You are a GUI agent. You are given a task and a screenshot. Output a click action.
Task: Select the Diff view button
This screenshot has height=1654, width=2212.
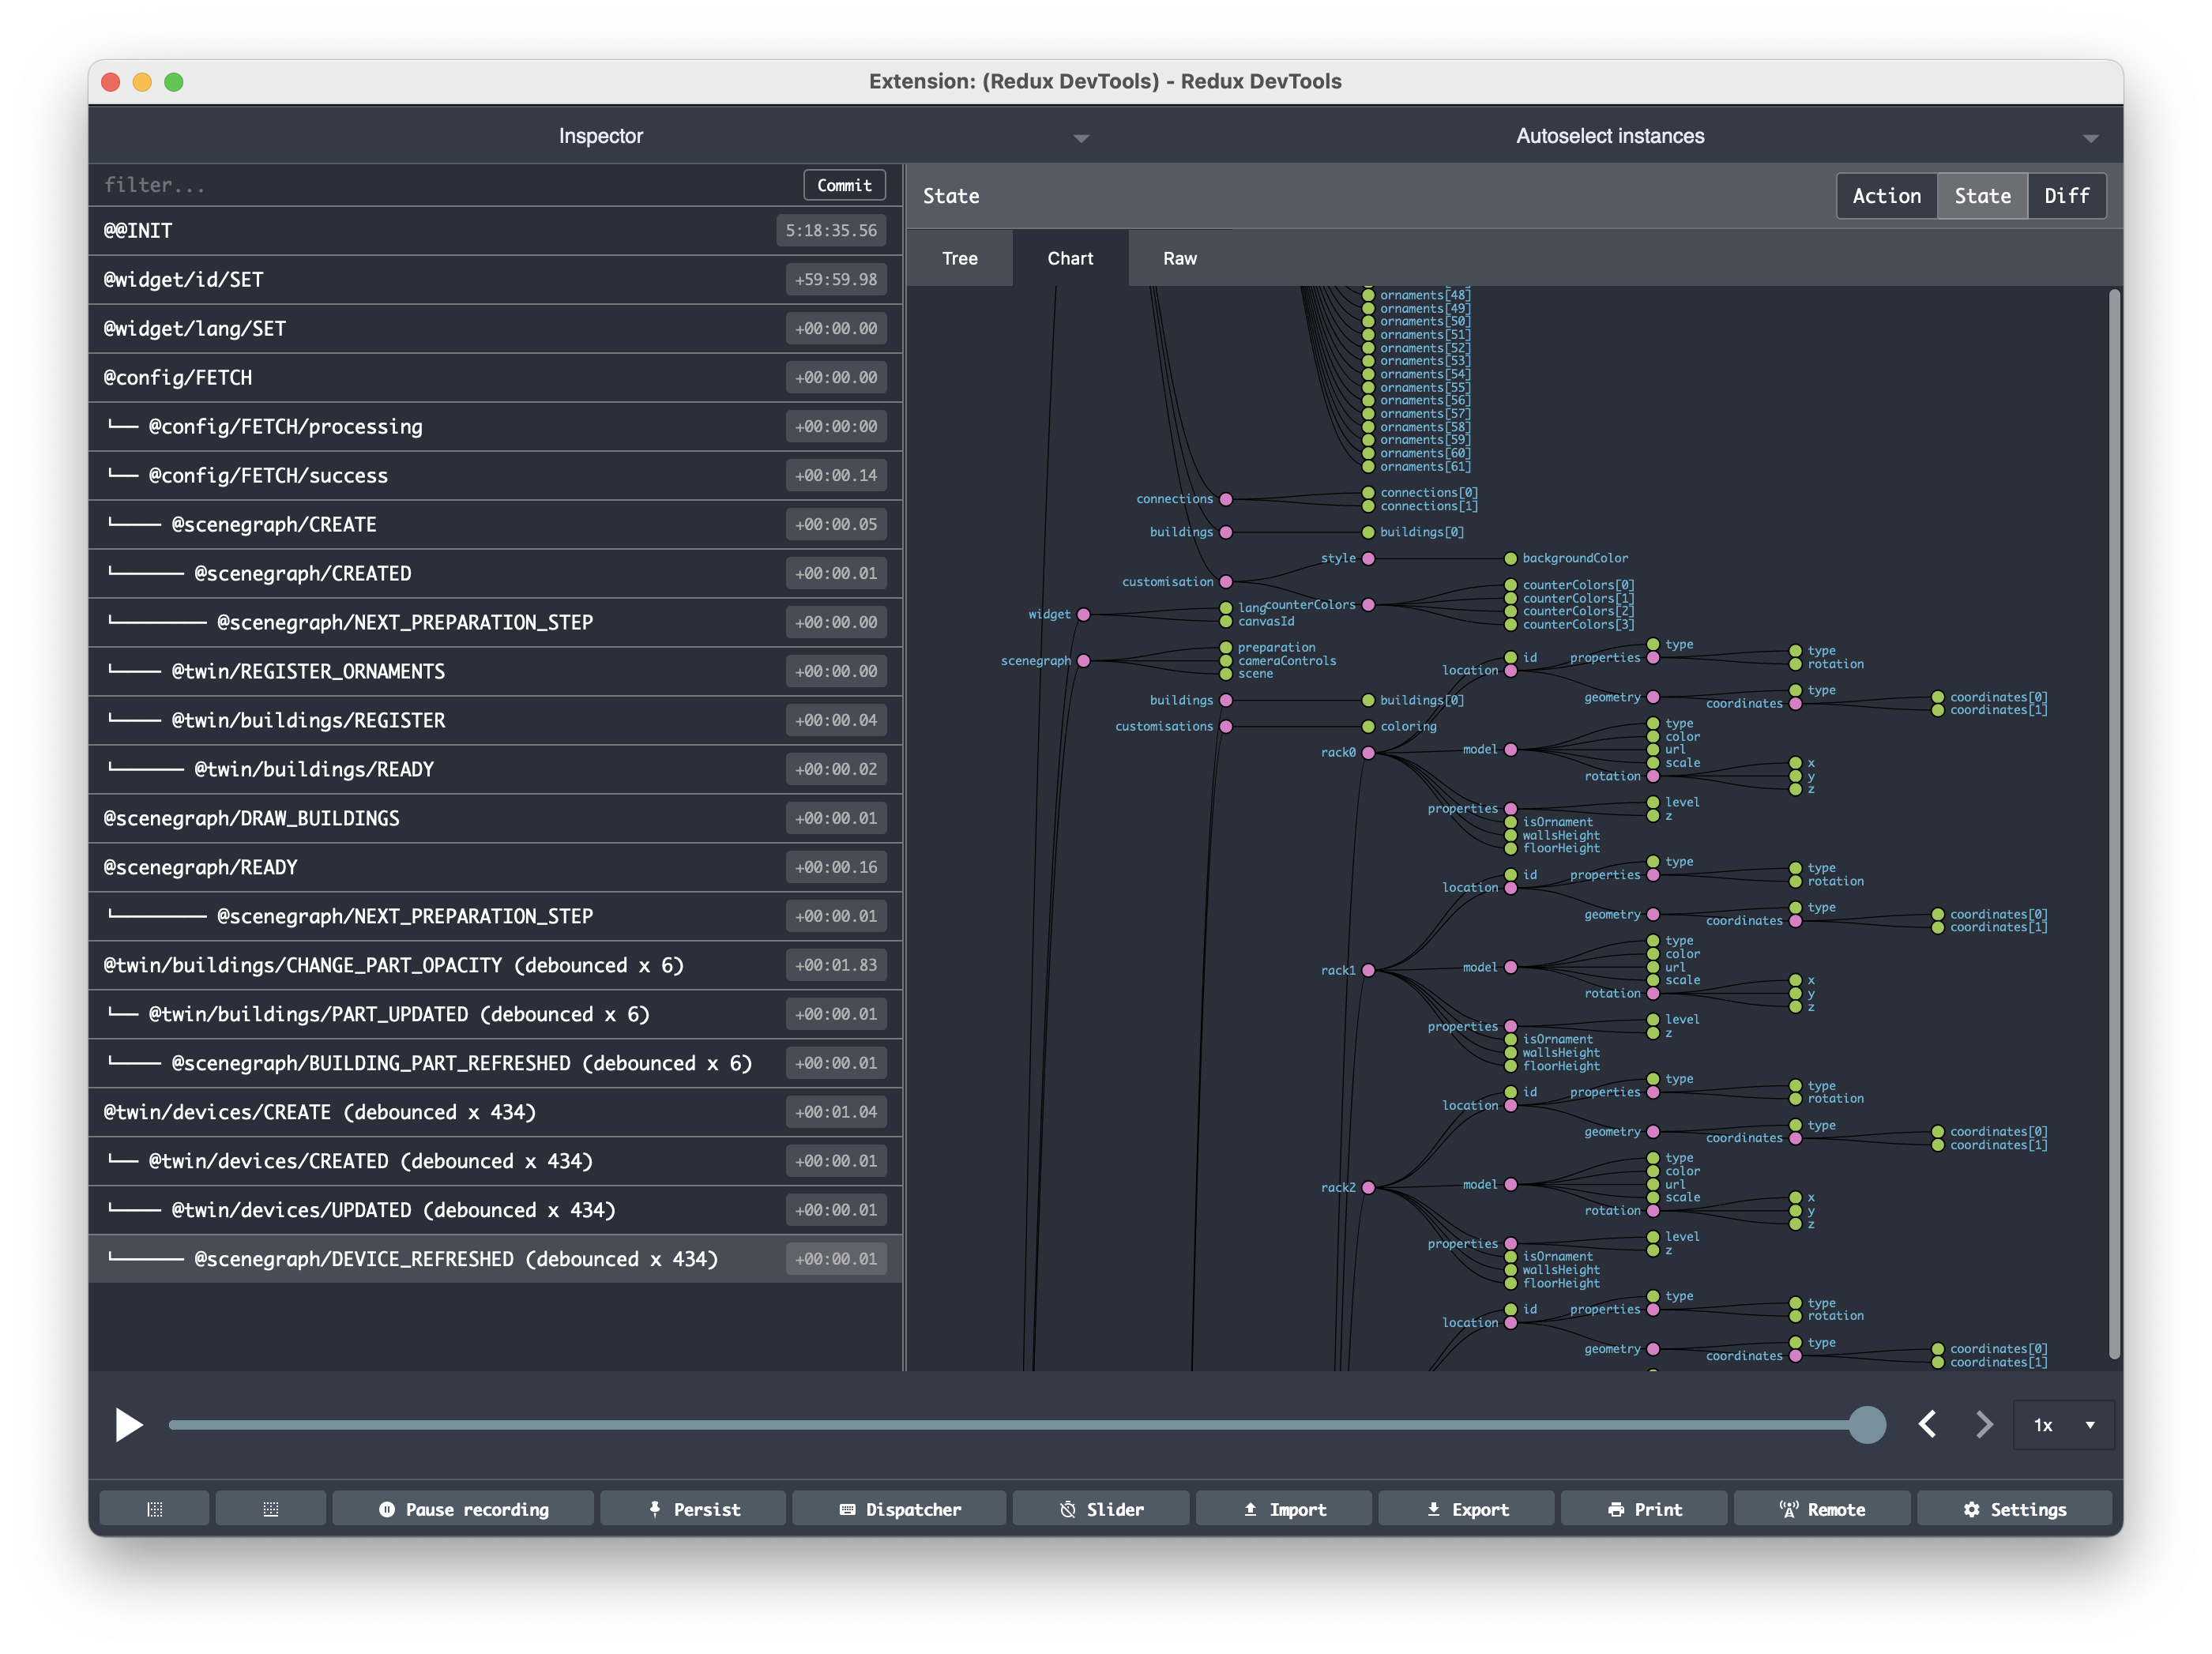(x=2065, y=196)
